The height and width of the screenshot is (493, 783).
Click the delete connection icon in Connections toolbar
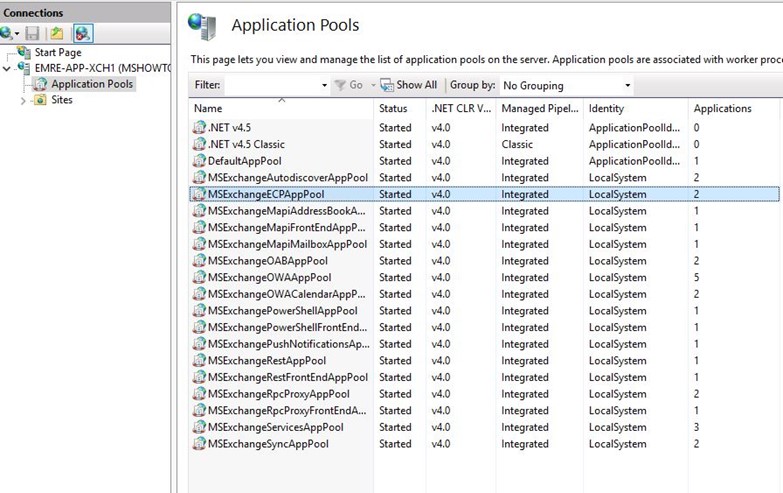pos(83,33)
